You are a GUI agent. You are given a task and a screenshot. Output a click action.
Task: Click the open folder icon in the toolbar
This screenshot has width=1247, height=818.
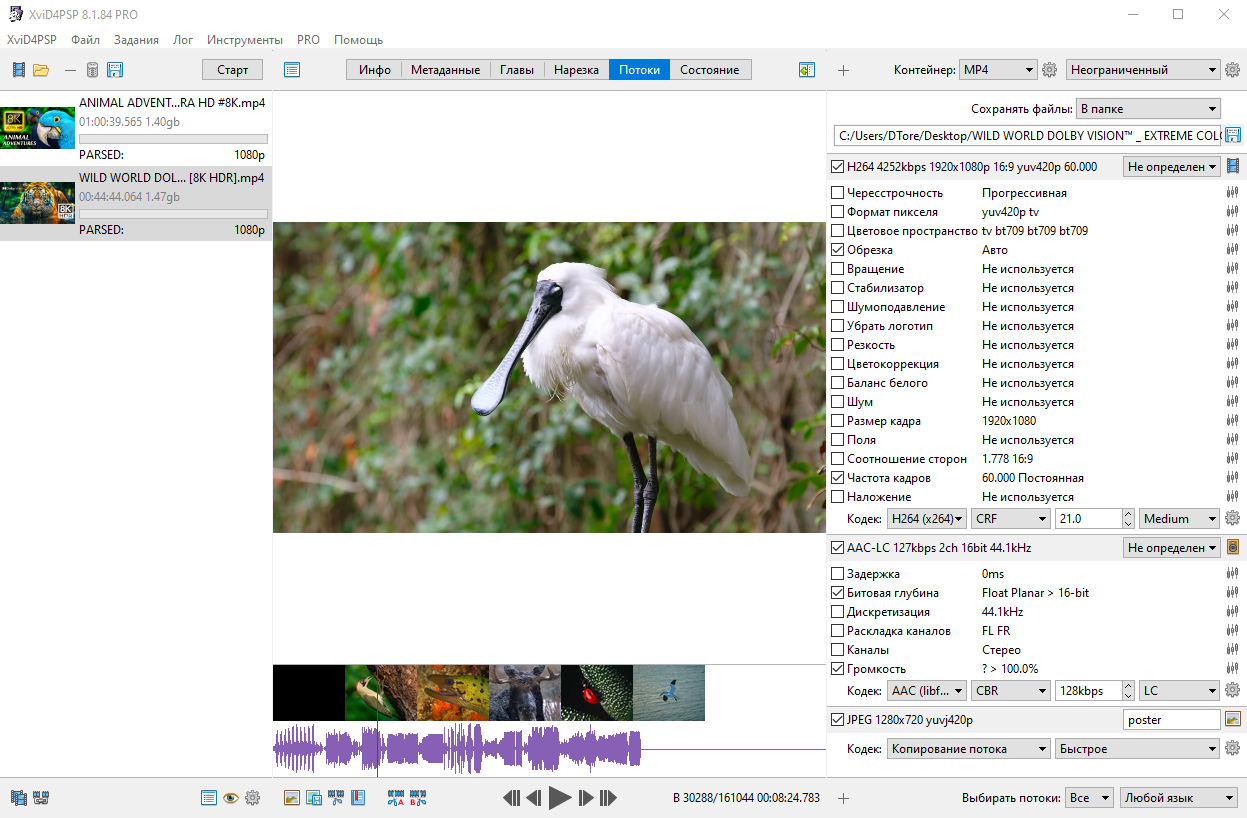point(41,70)
